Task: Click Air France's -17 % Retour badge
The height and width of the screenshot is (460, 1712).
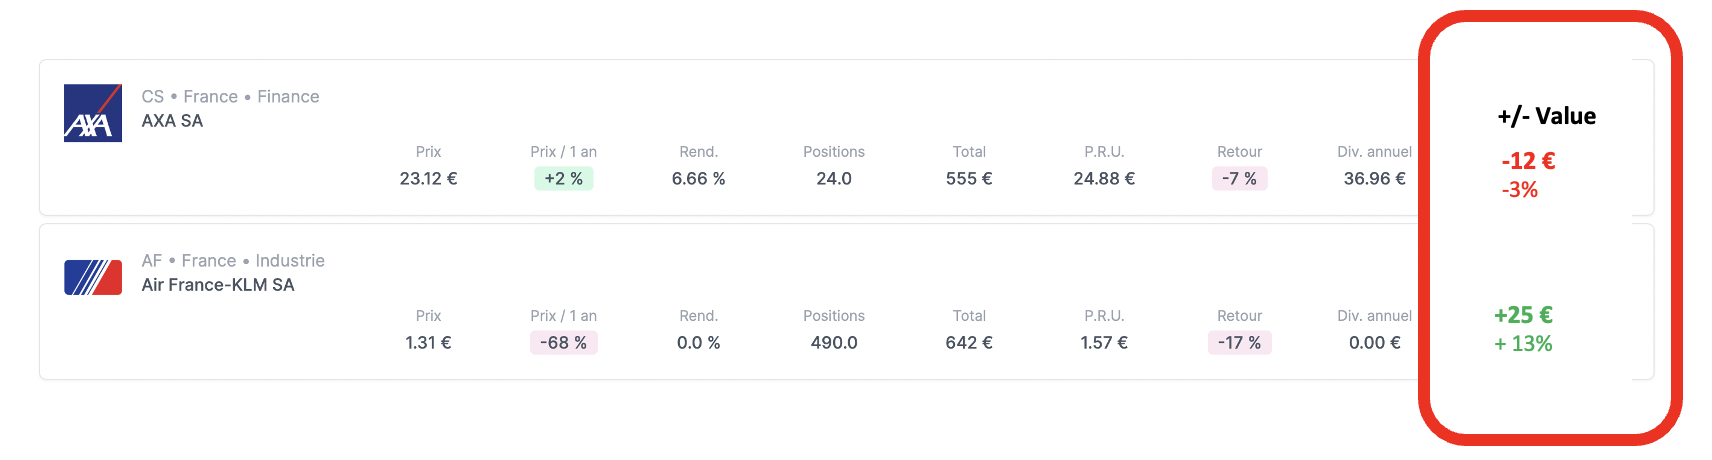Action: [1240, 342]
